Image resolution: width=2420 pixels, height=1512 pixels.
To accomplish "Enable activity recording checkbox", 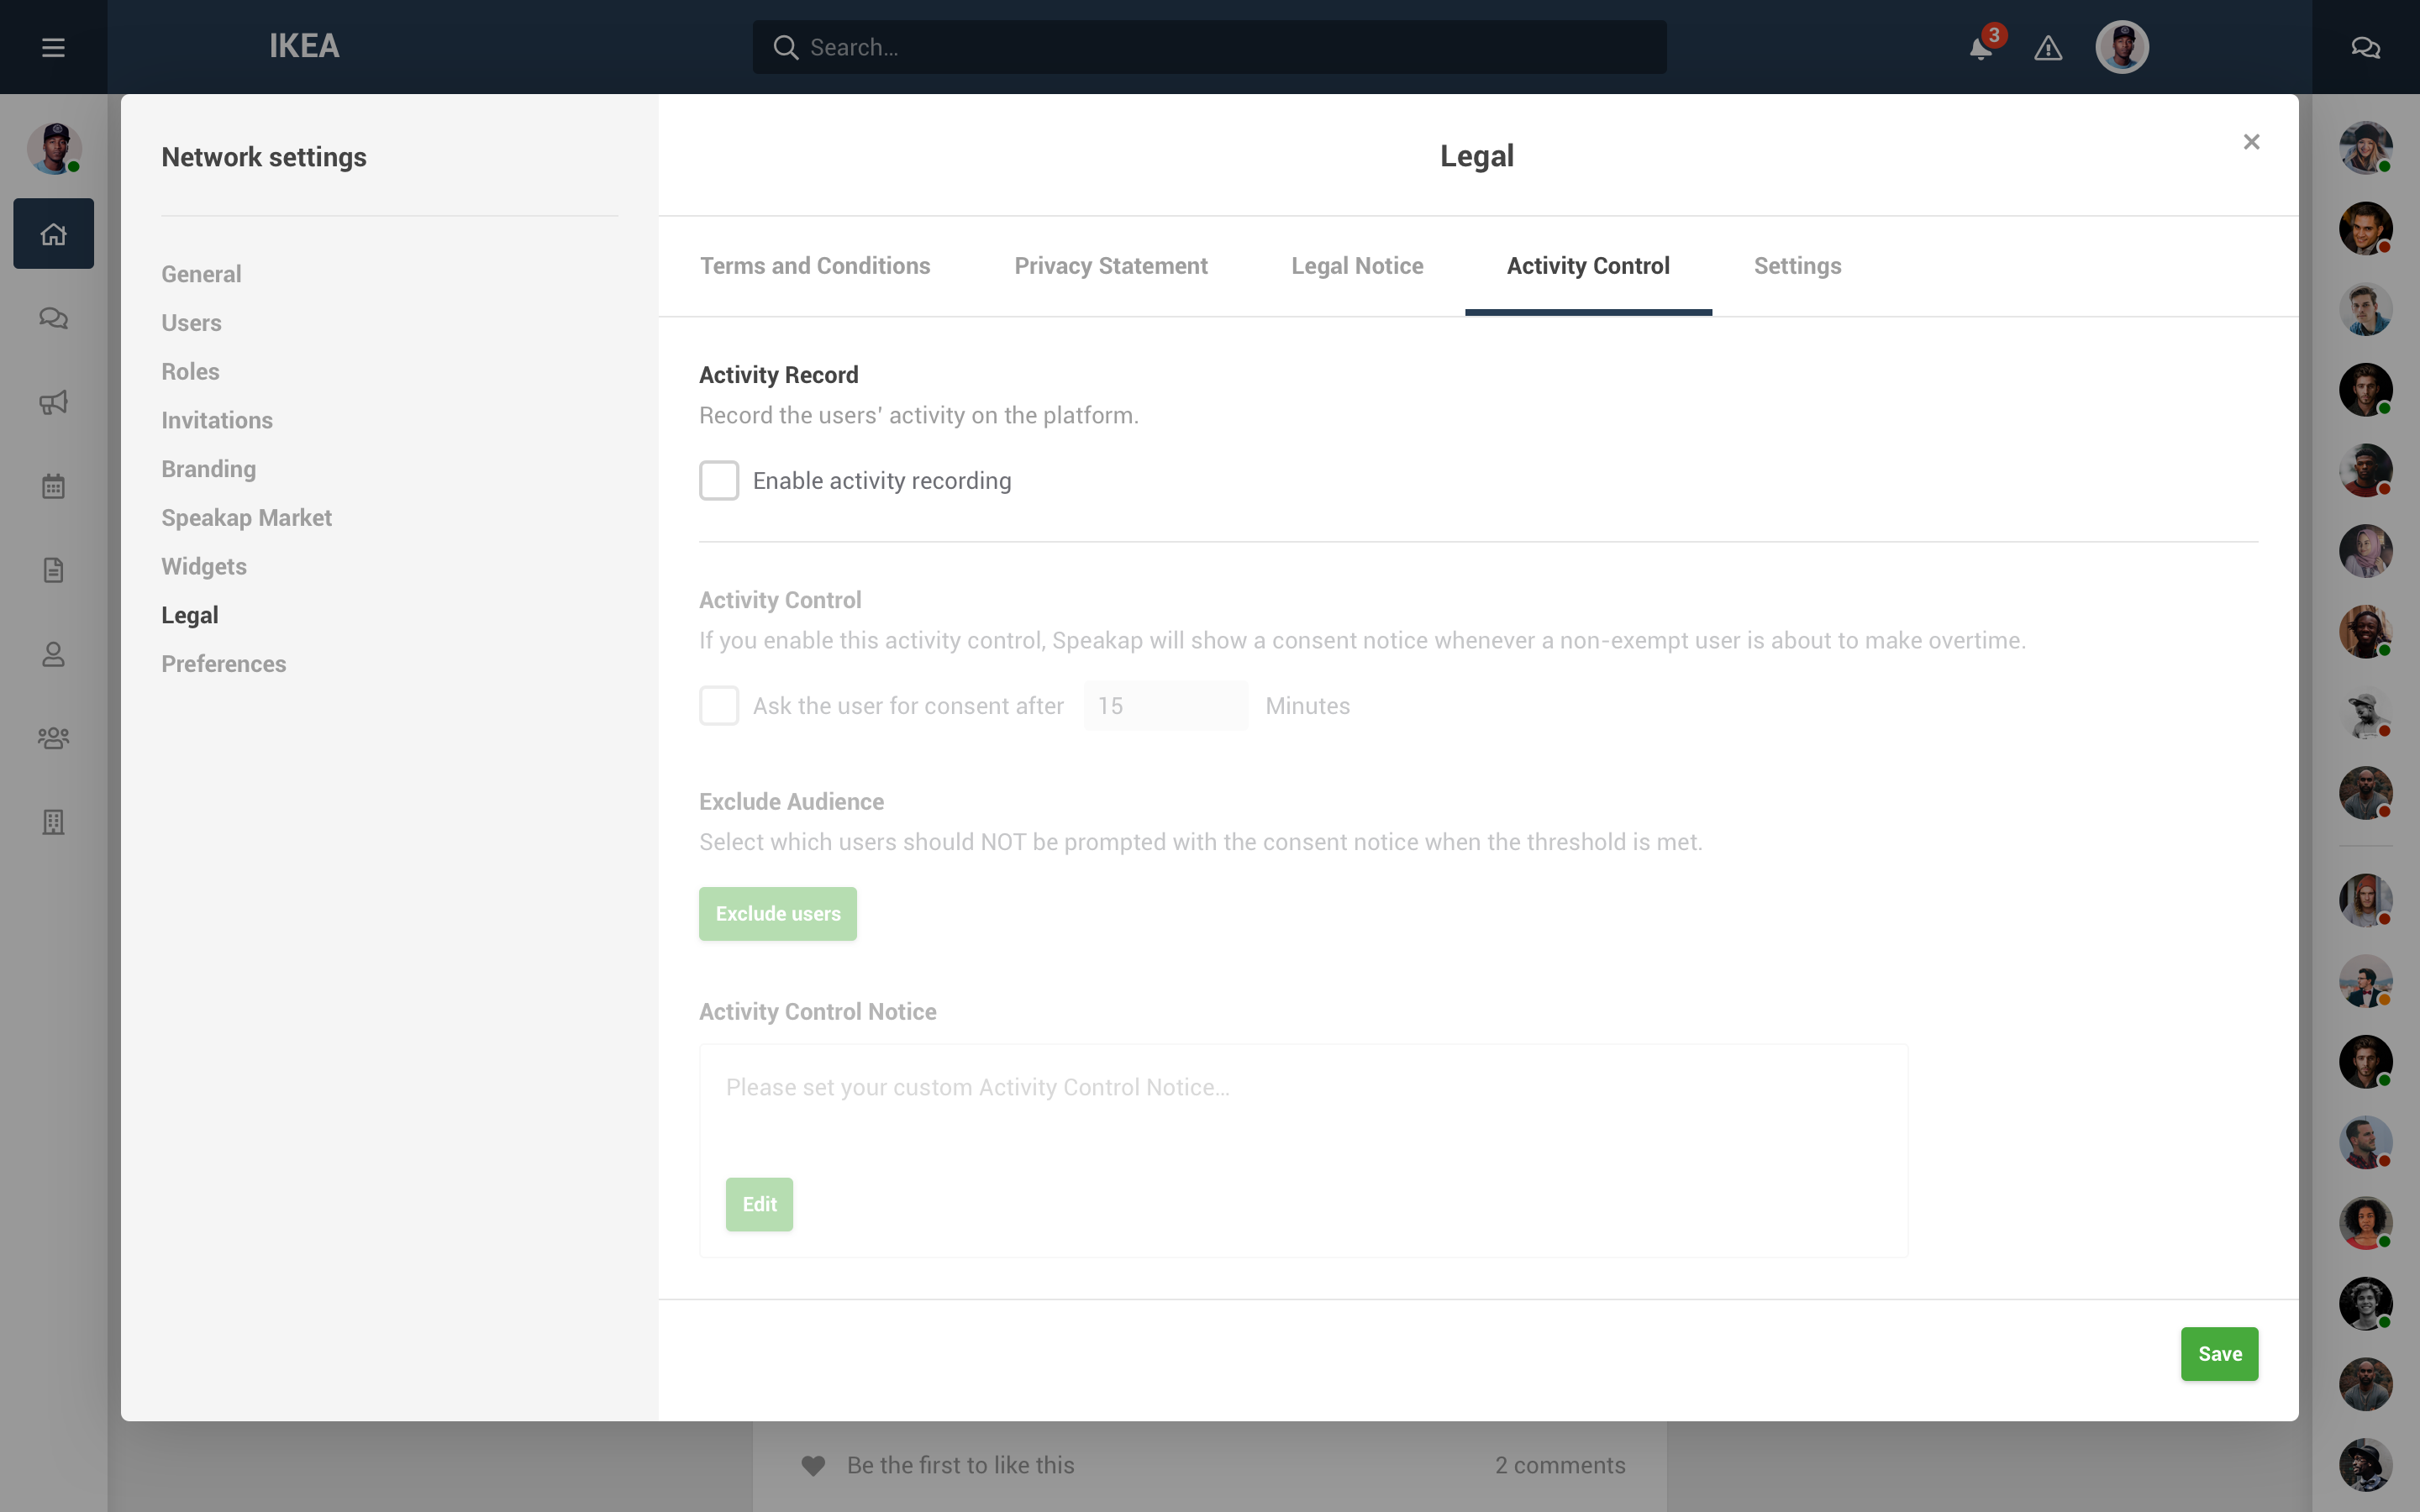I will point(719,481).
